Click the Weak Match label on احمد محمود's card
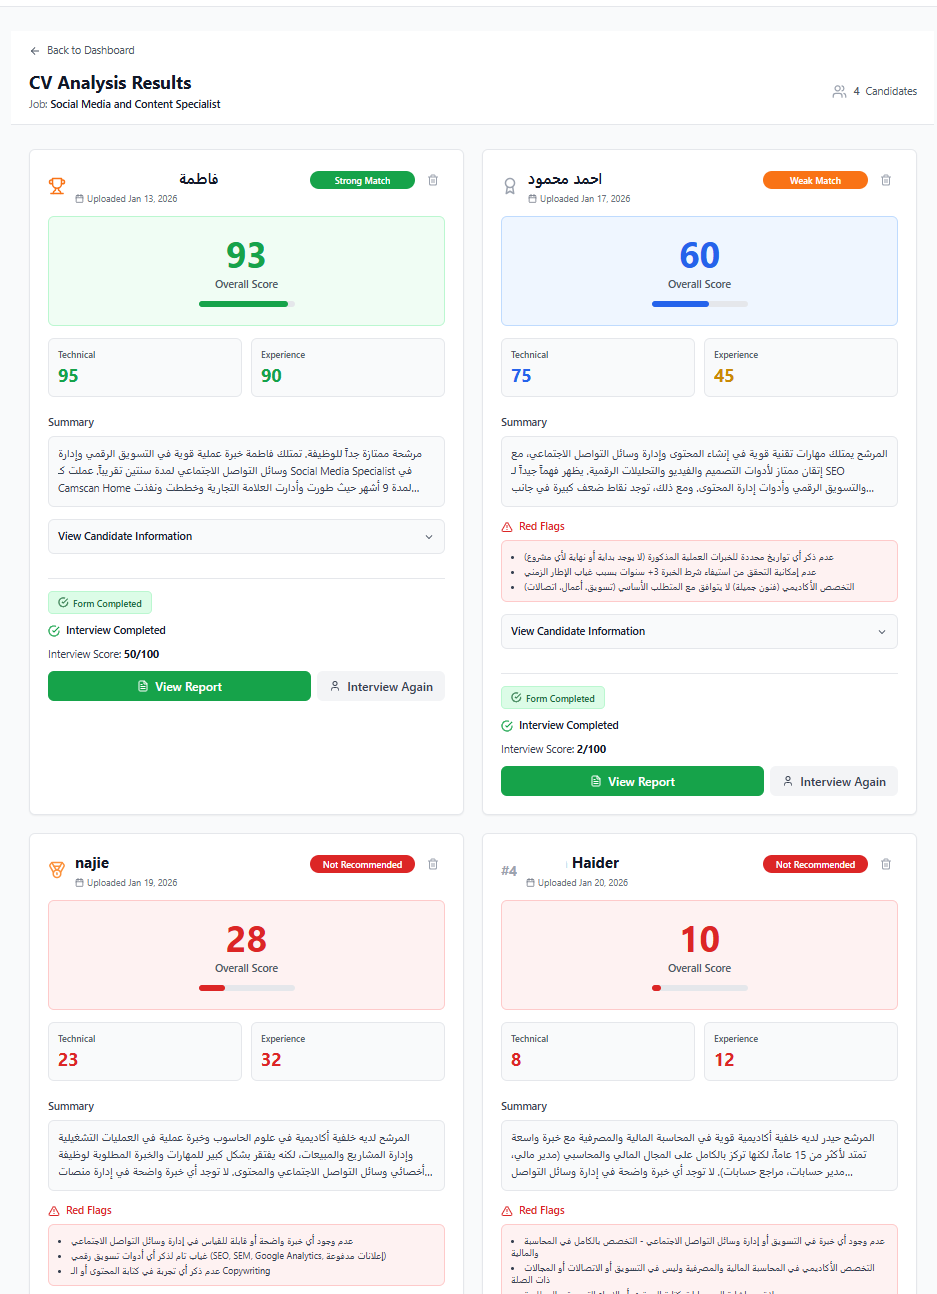The image size is (937, 1294). pos(815,180)
